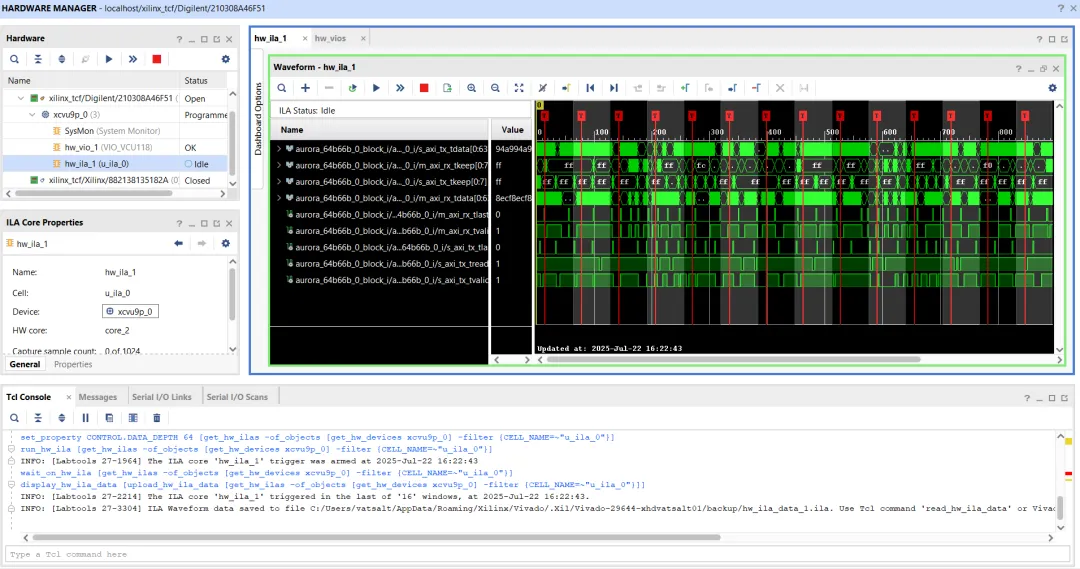
Task: Open the Serial I/O Links tab
Action: [x=160, y=397]
